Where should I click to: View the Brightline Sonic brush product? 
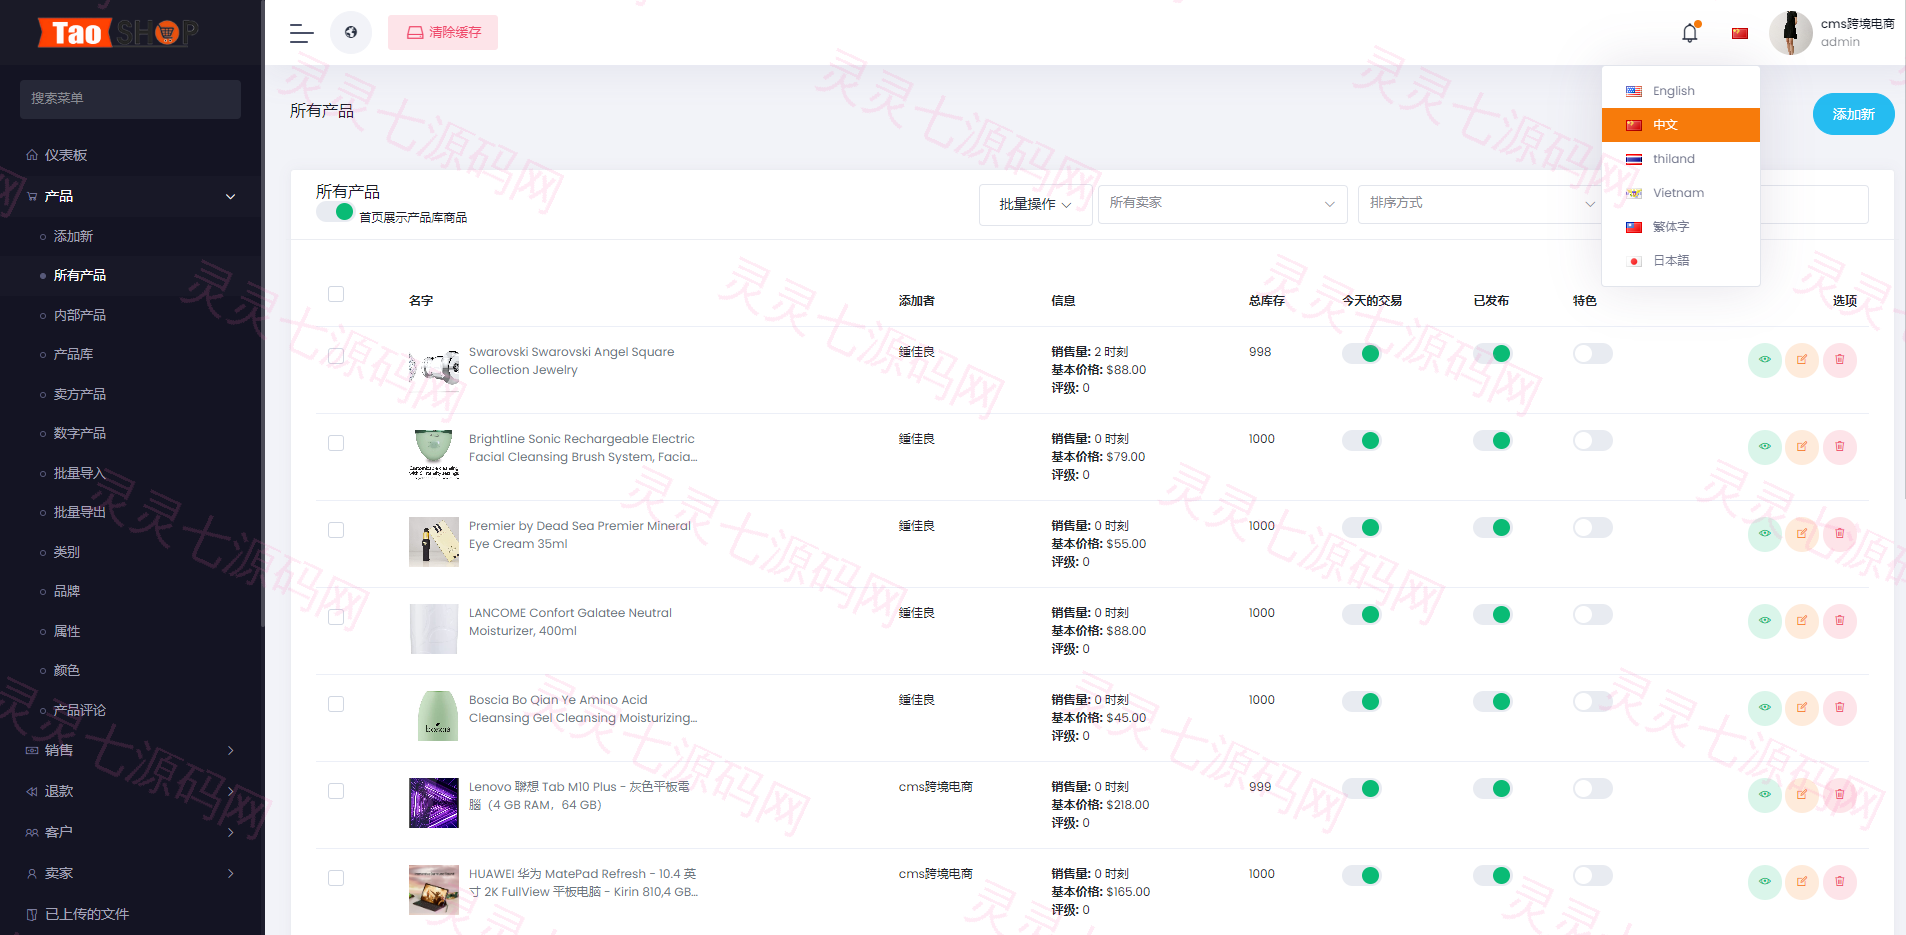(1764, 447)
